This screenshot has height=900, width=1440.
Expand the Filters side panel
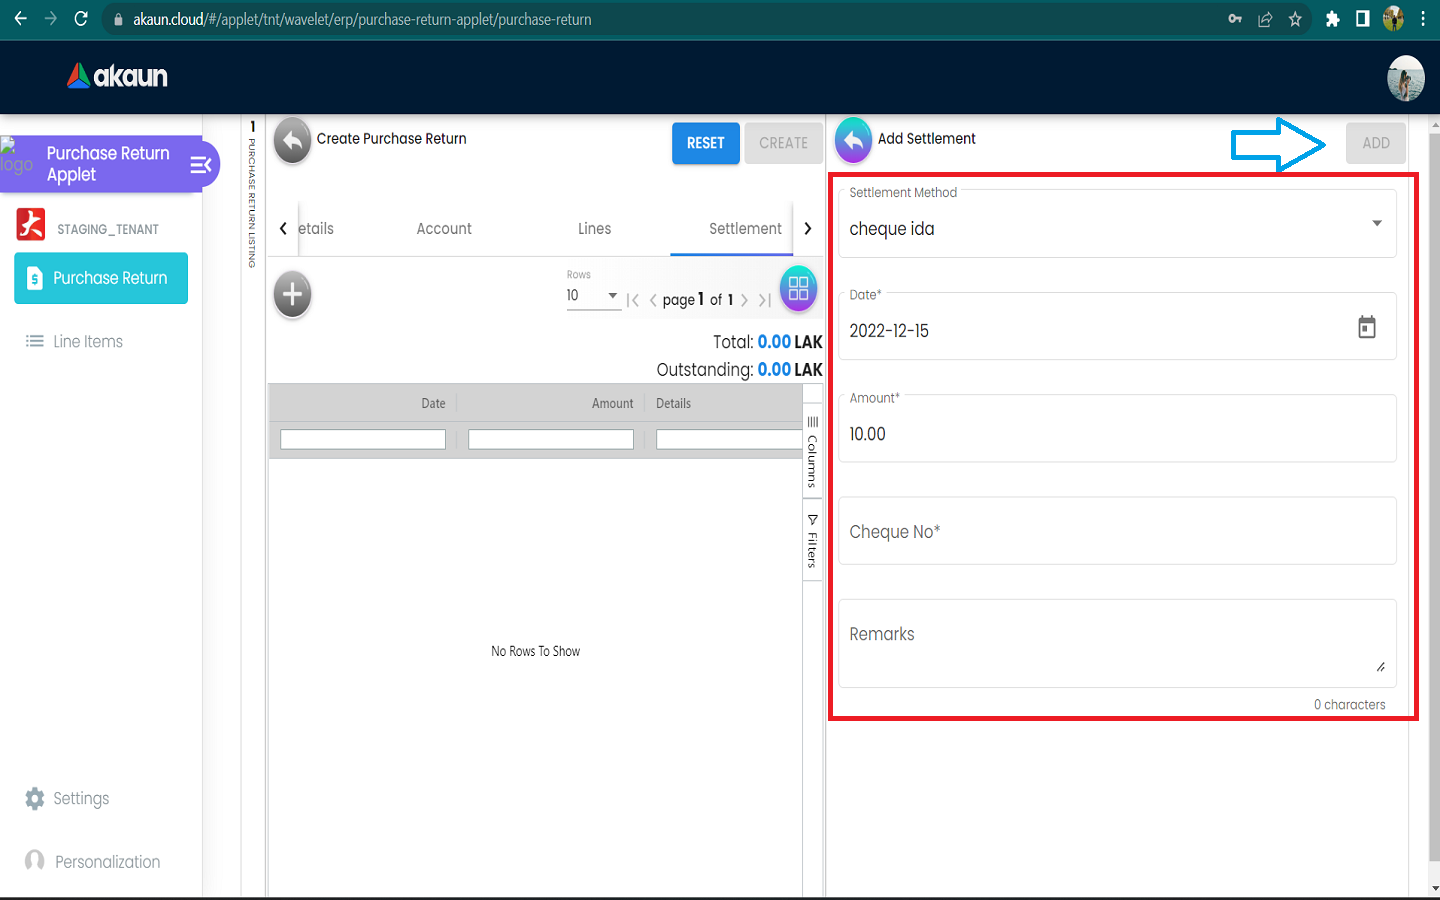pyautogui.click(x=812, y=541)
